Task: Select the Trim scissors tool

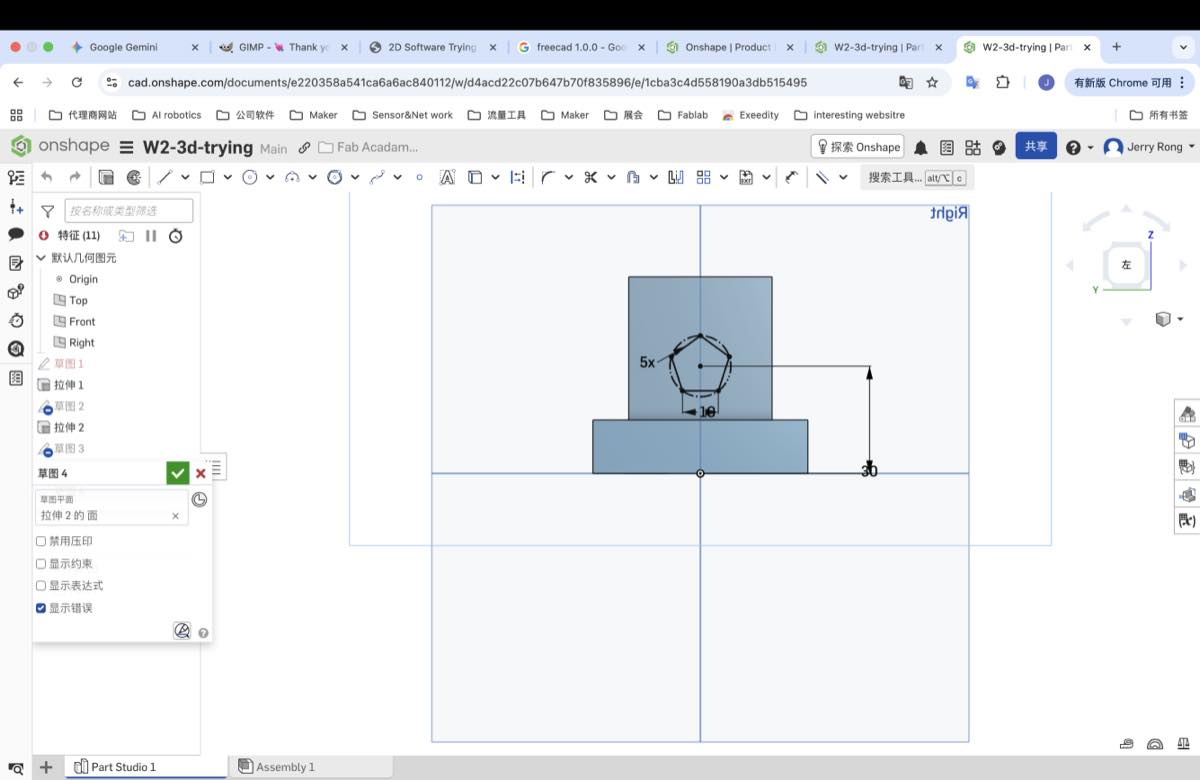Action: click(590, 177)
